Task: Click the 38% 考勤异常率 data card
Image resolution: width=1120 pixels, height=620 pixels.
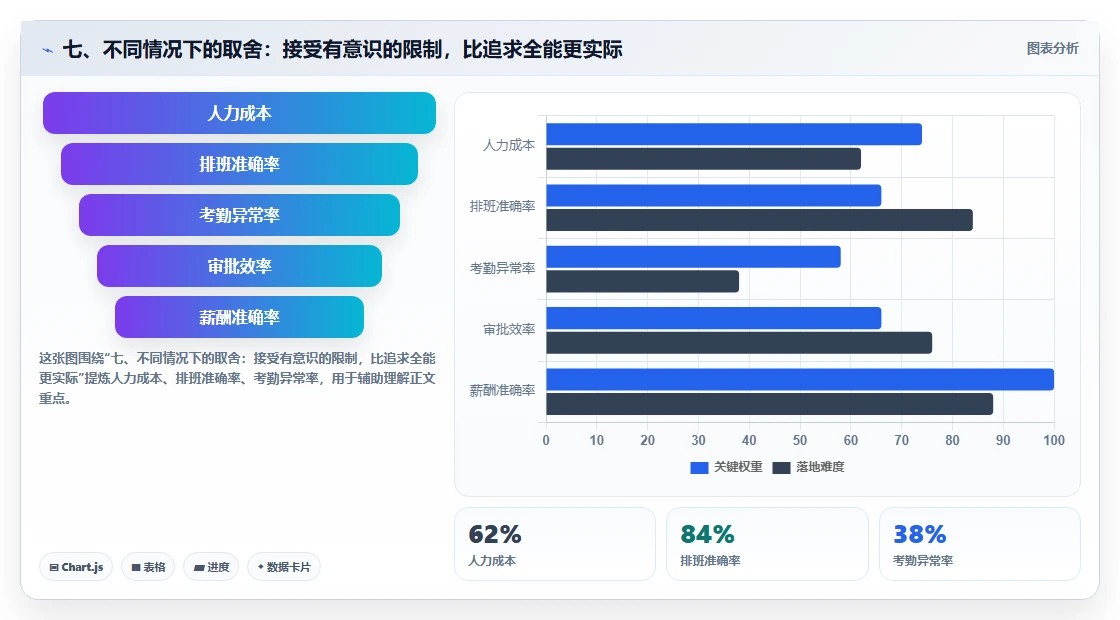Action: pos(979,544)
